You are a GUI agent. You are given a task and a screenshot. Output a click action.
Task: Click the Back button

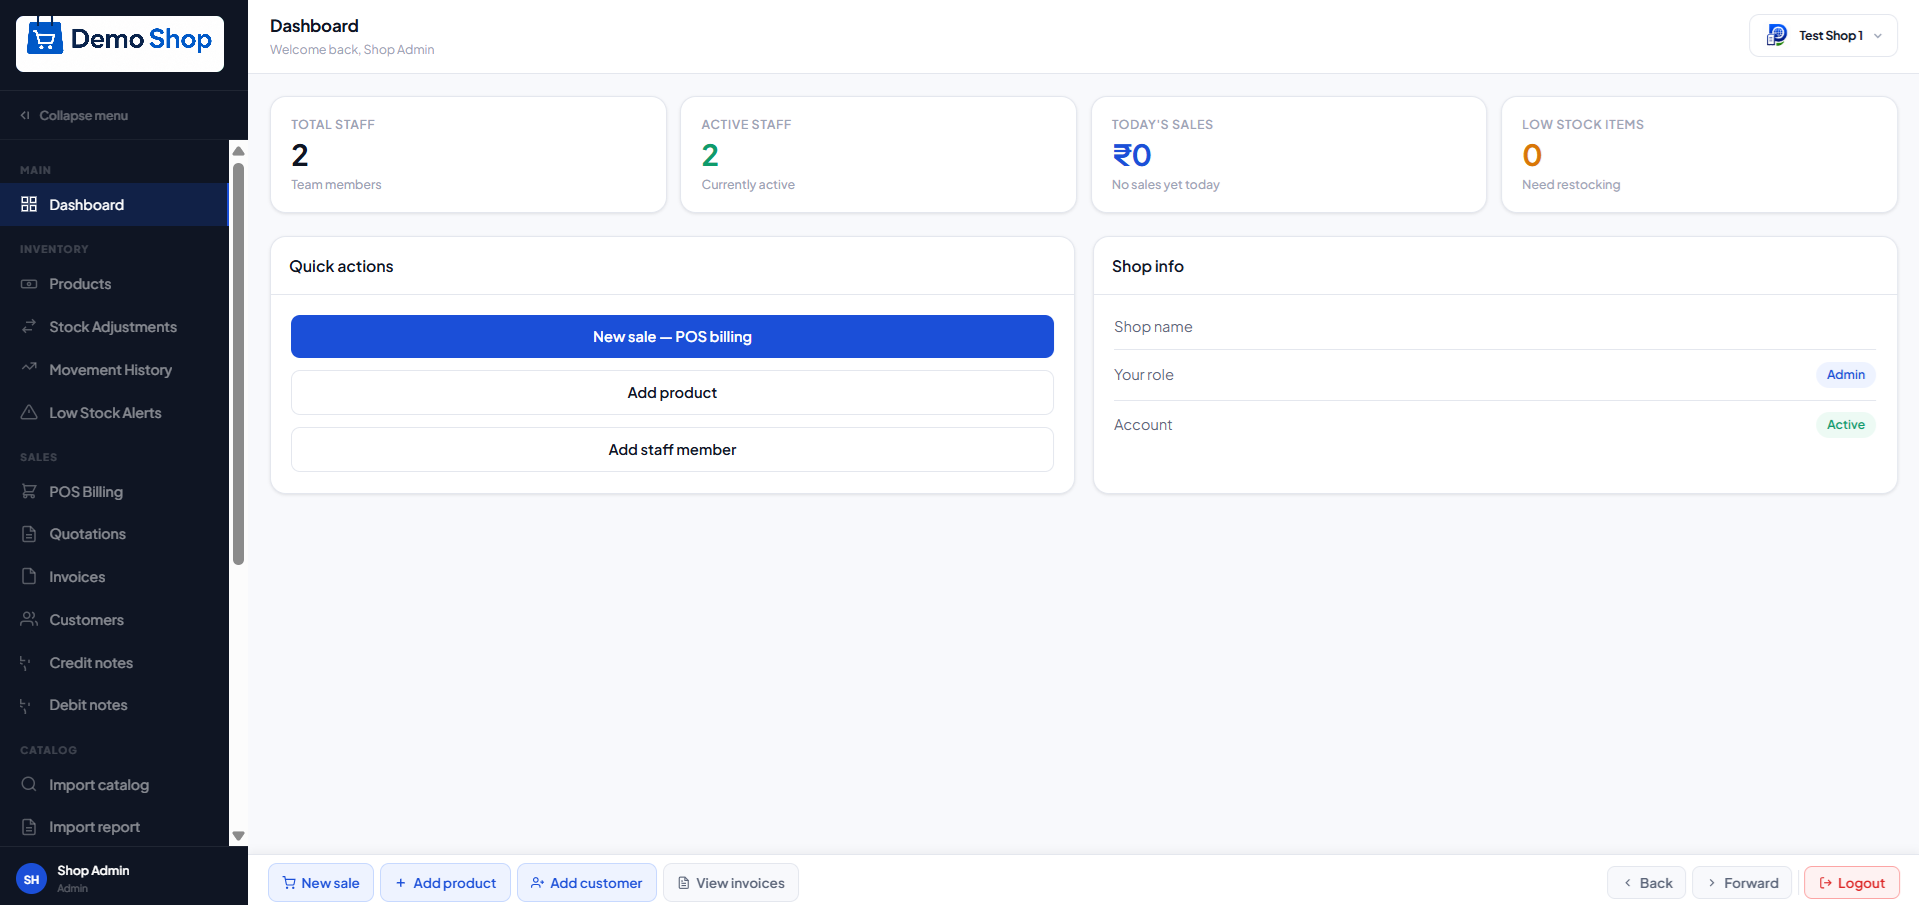coord(1646,883)
